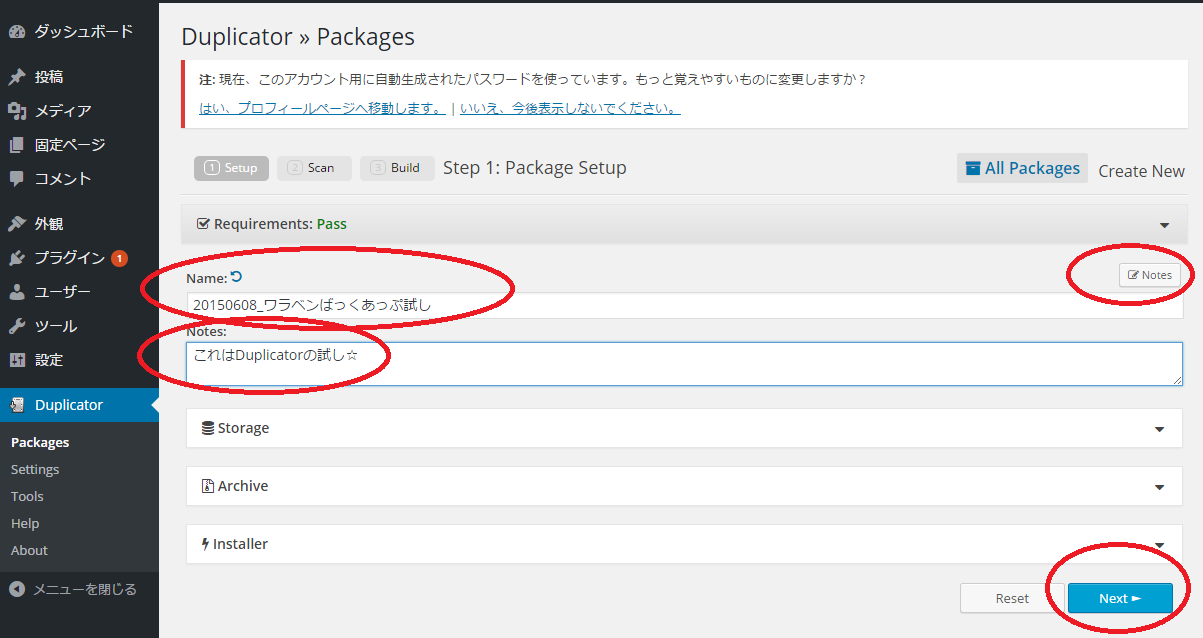The image size is (1203, 638).
Task: Click the Setup step tab
Action: click(231, 168)
